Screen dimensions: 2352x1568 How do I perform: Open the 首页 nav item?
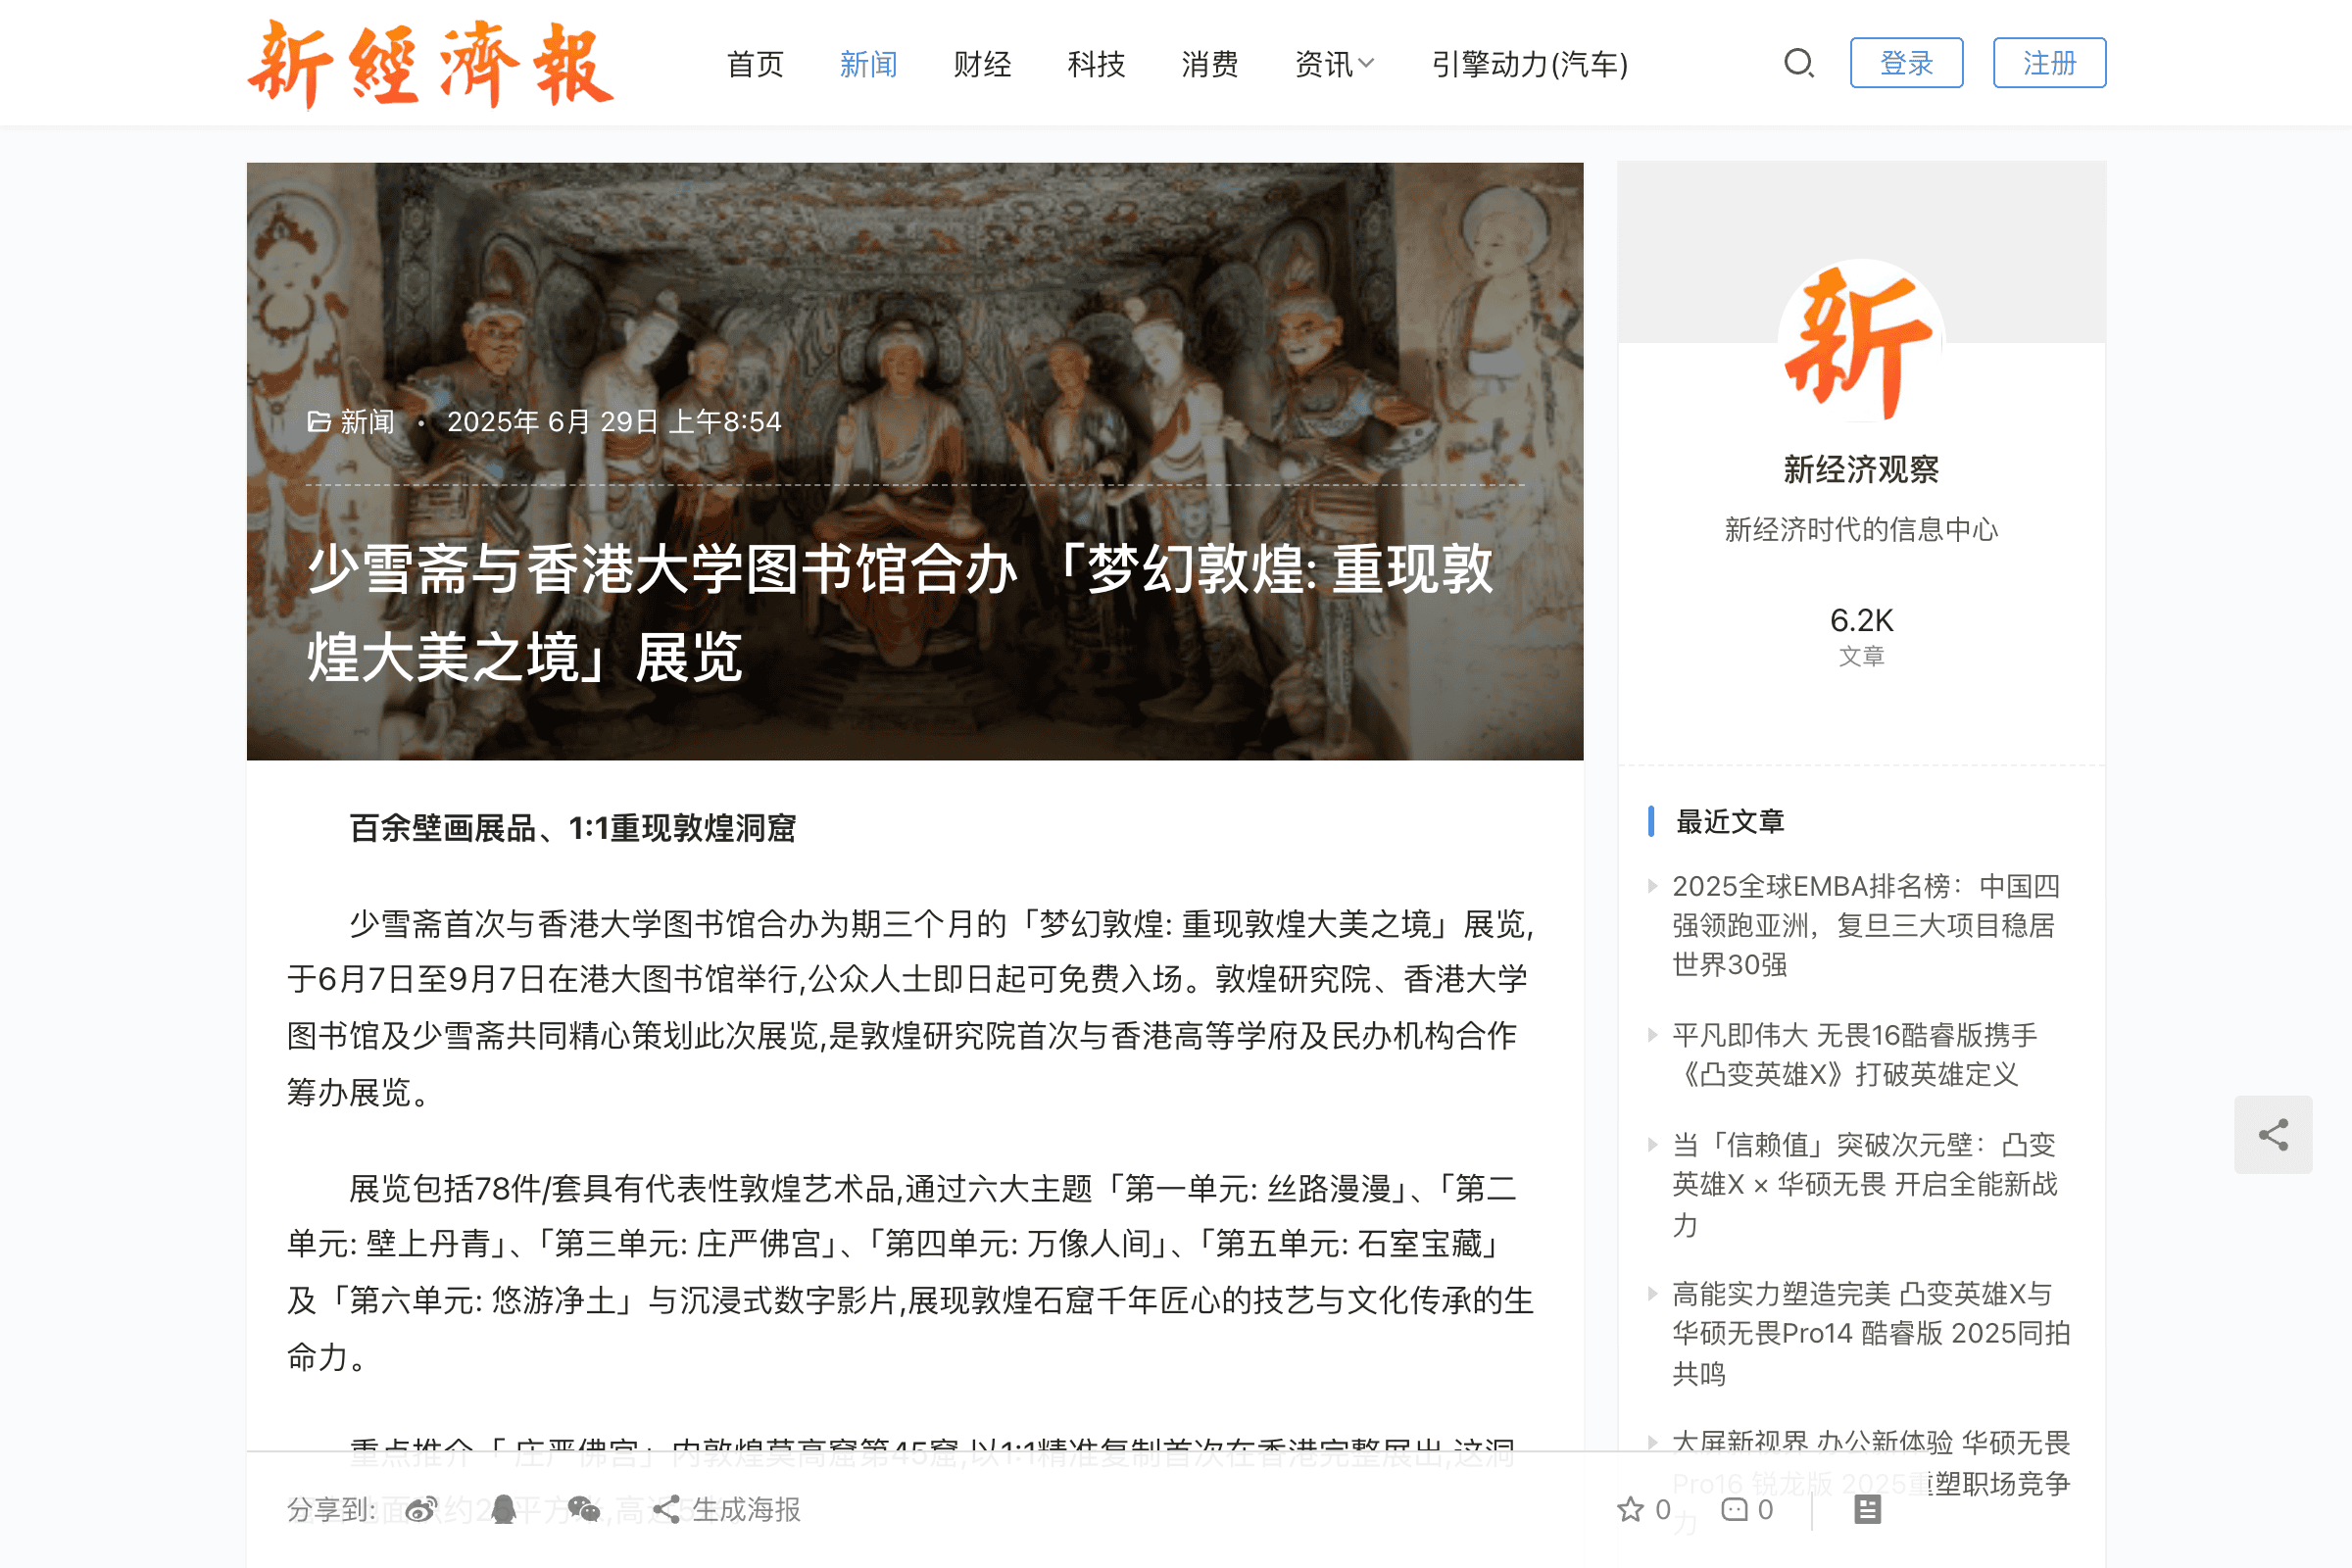click(x=755, y=64)
